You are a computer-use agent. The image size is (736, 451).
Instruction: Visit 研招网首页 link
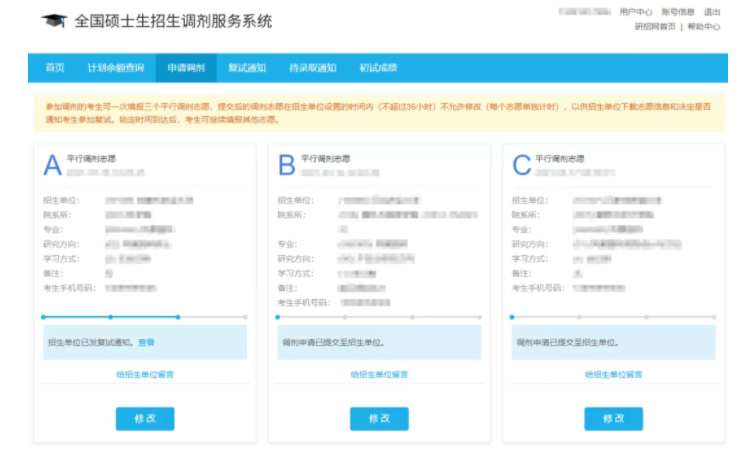(655, 27)
